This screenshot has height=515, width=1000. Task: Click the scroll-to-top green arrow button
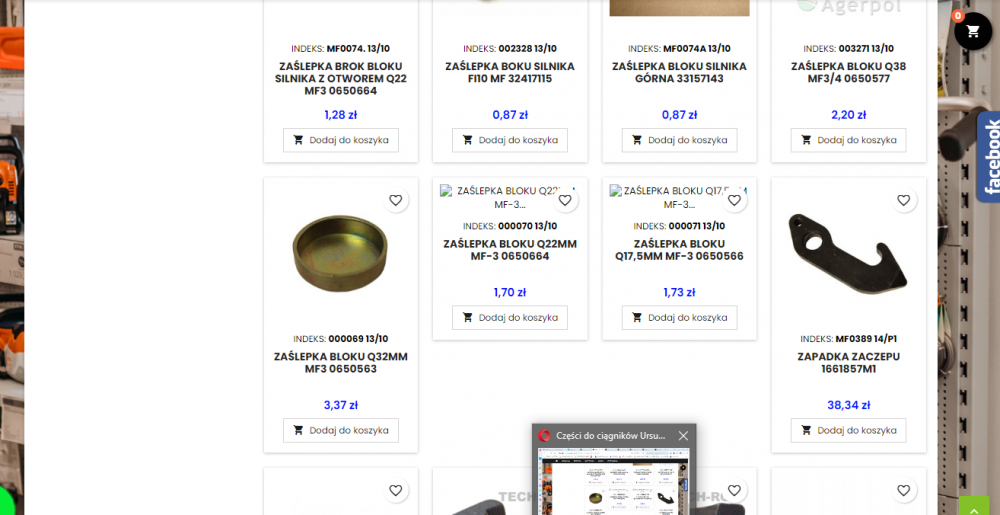974,505
